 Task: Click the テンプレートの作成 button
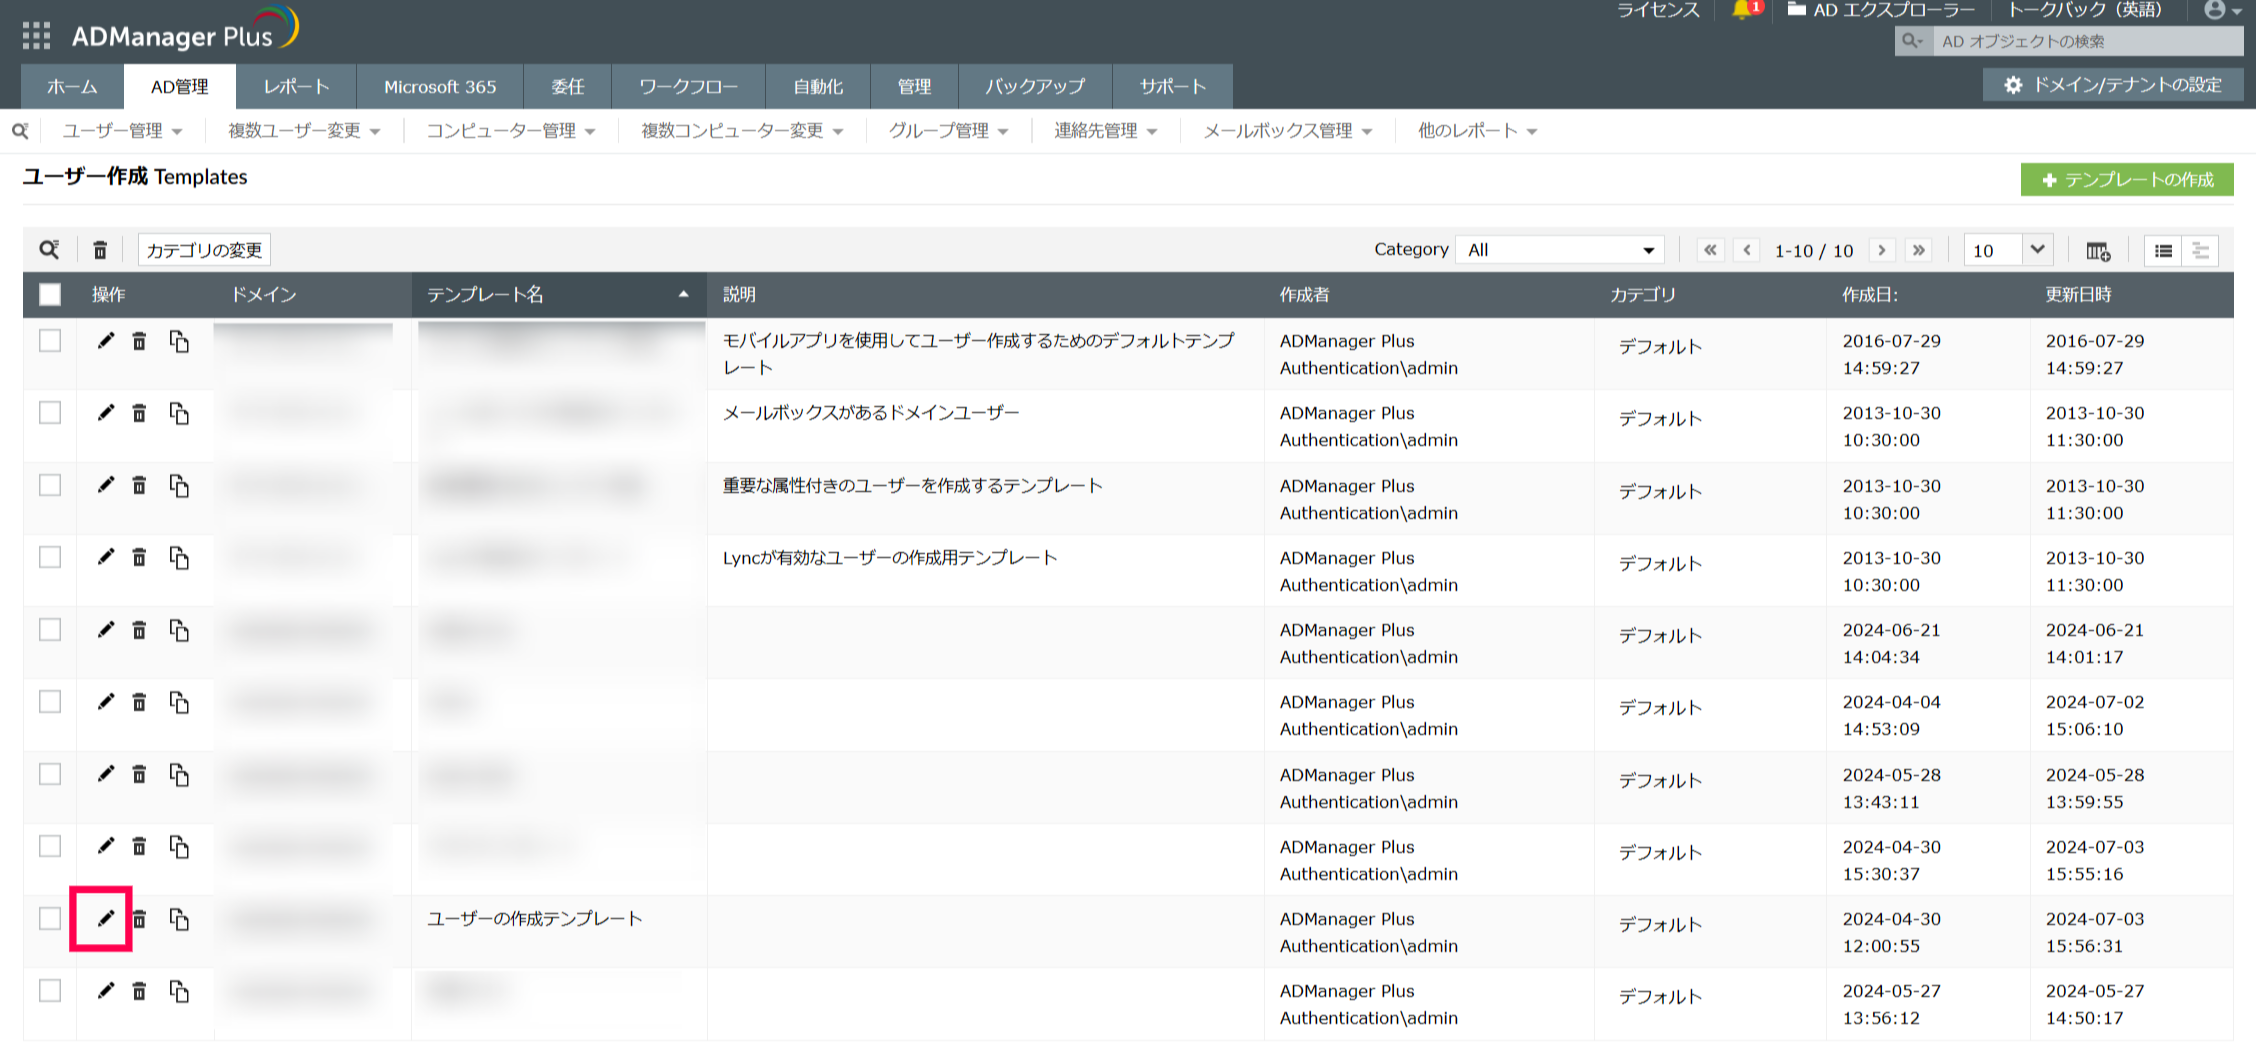[2126, 180]
